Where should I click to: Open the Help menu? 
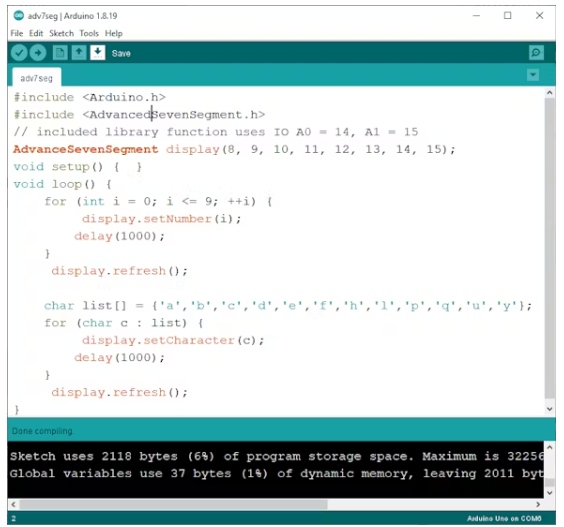pos(114,33)
